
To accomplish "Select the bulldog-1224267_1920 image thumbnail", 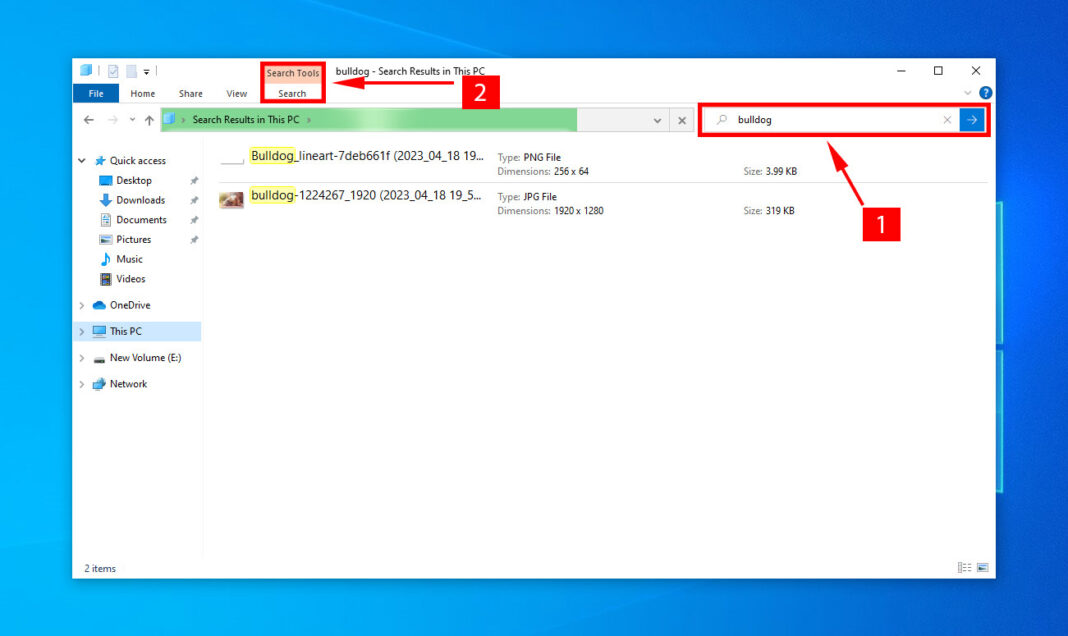I will pyautogui.click(x=231, y=199).
